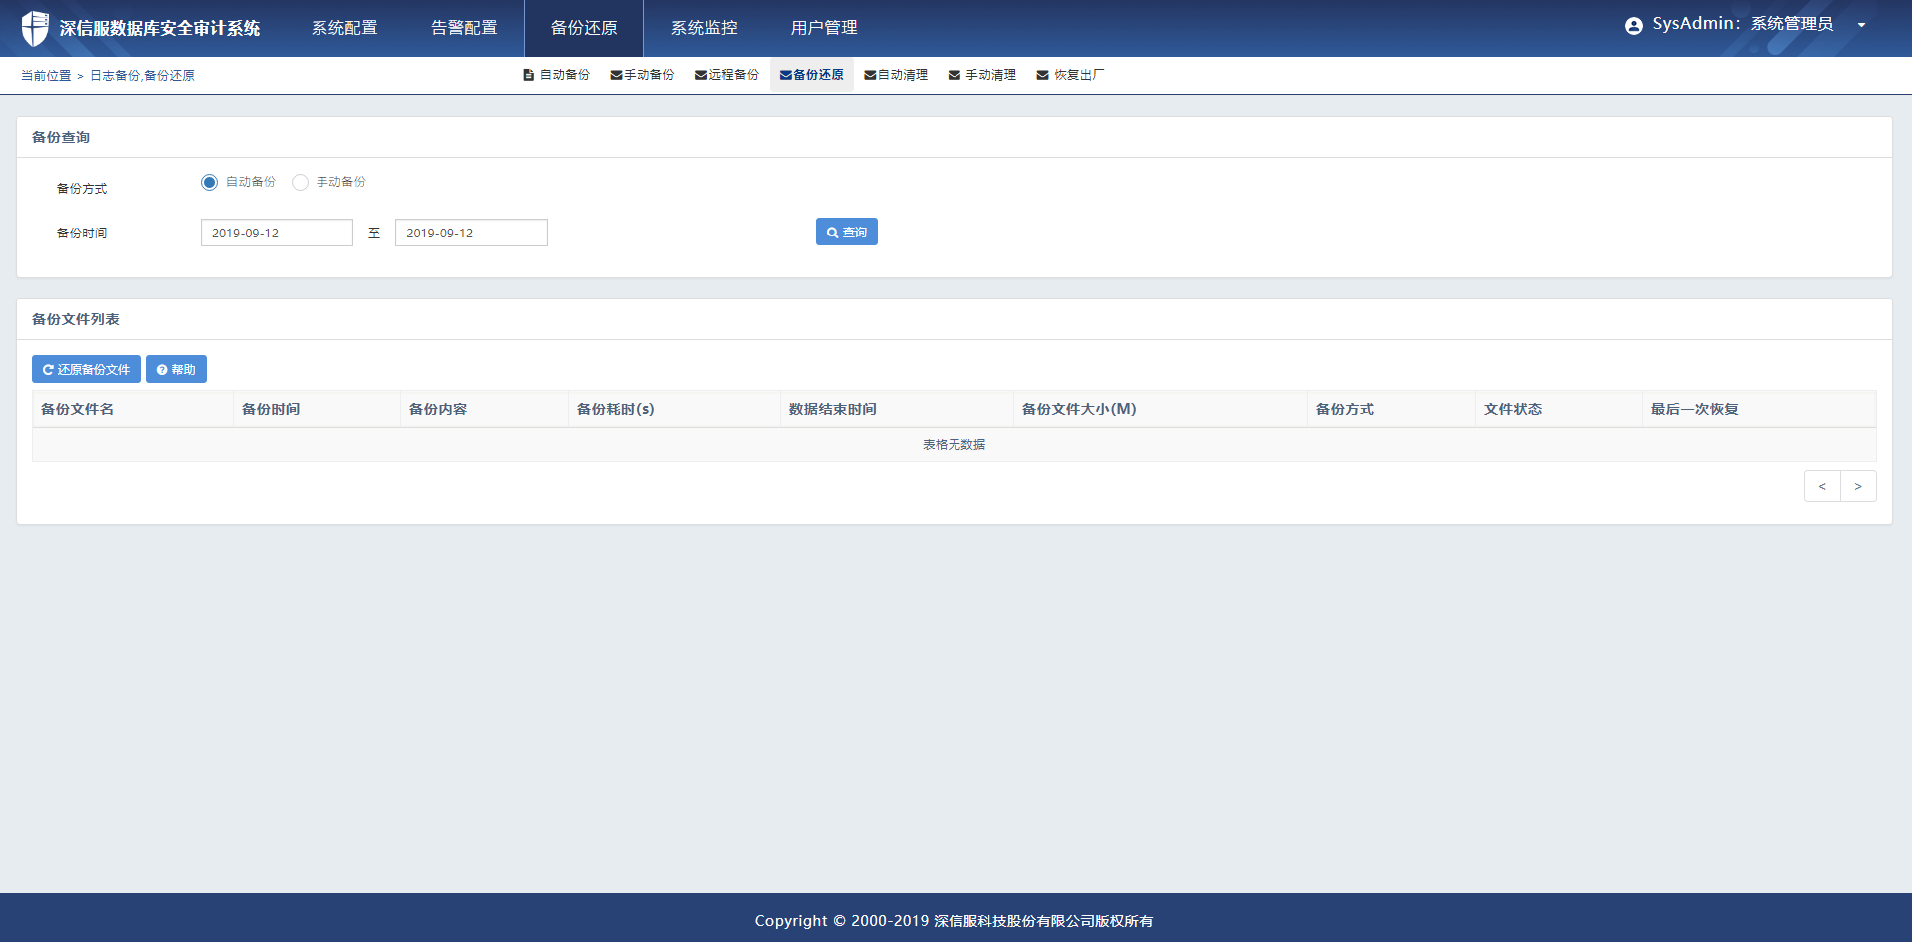The height and width of the screenshot is (944, 1912).
Task: Open the 自动备份 submenu item
Action: tap(557, 75)
